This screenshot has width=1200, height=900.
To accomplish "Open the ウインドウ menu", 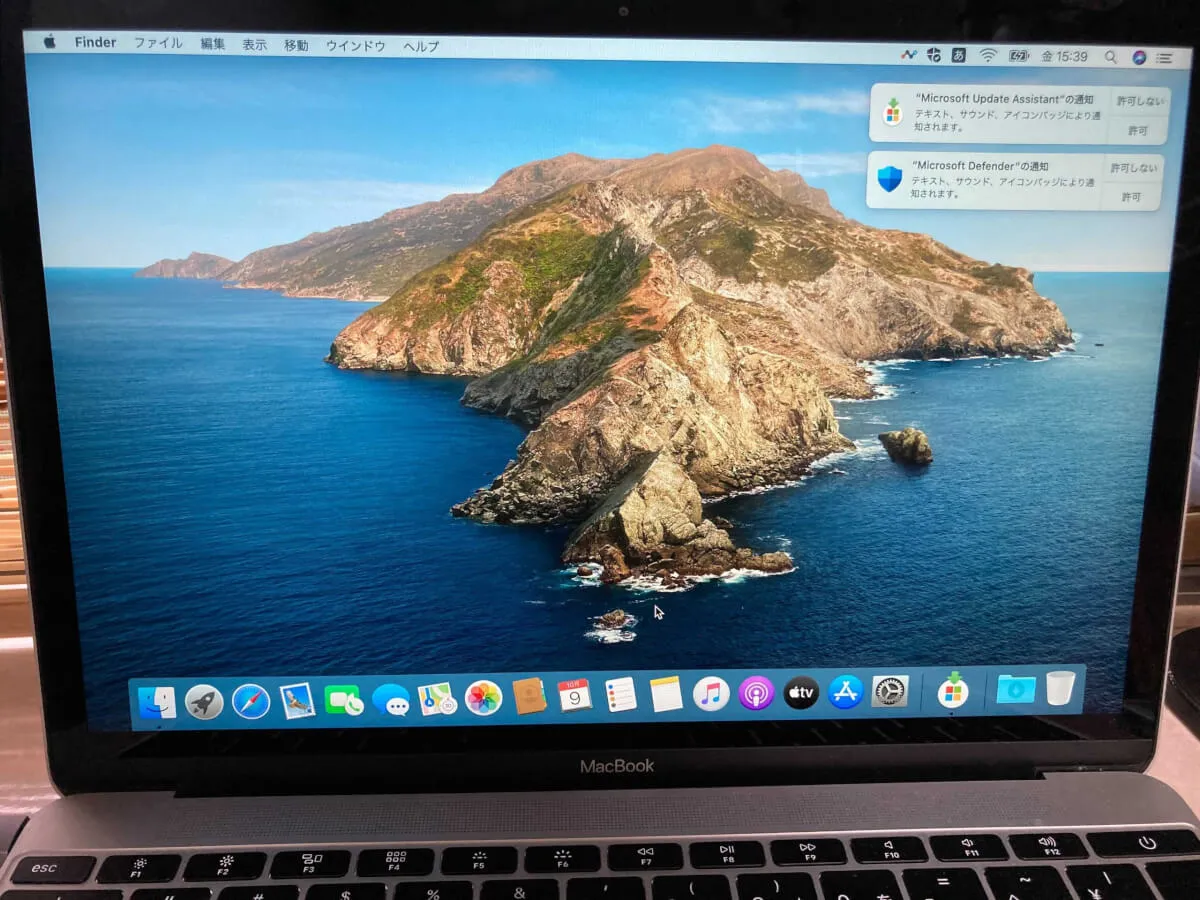I will click(356, 46).
